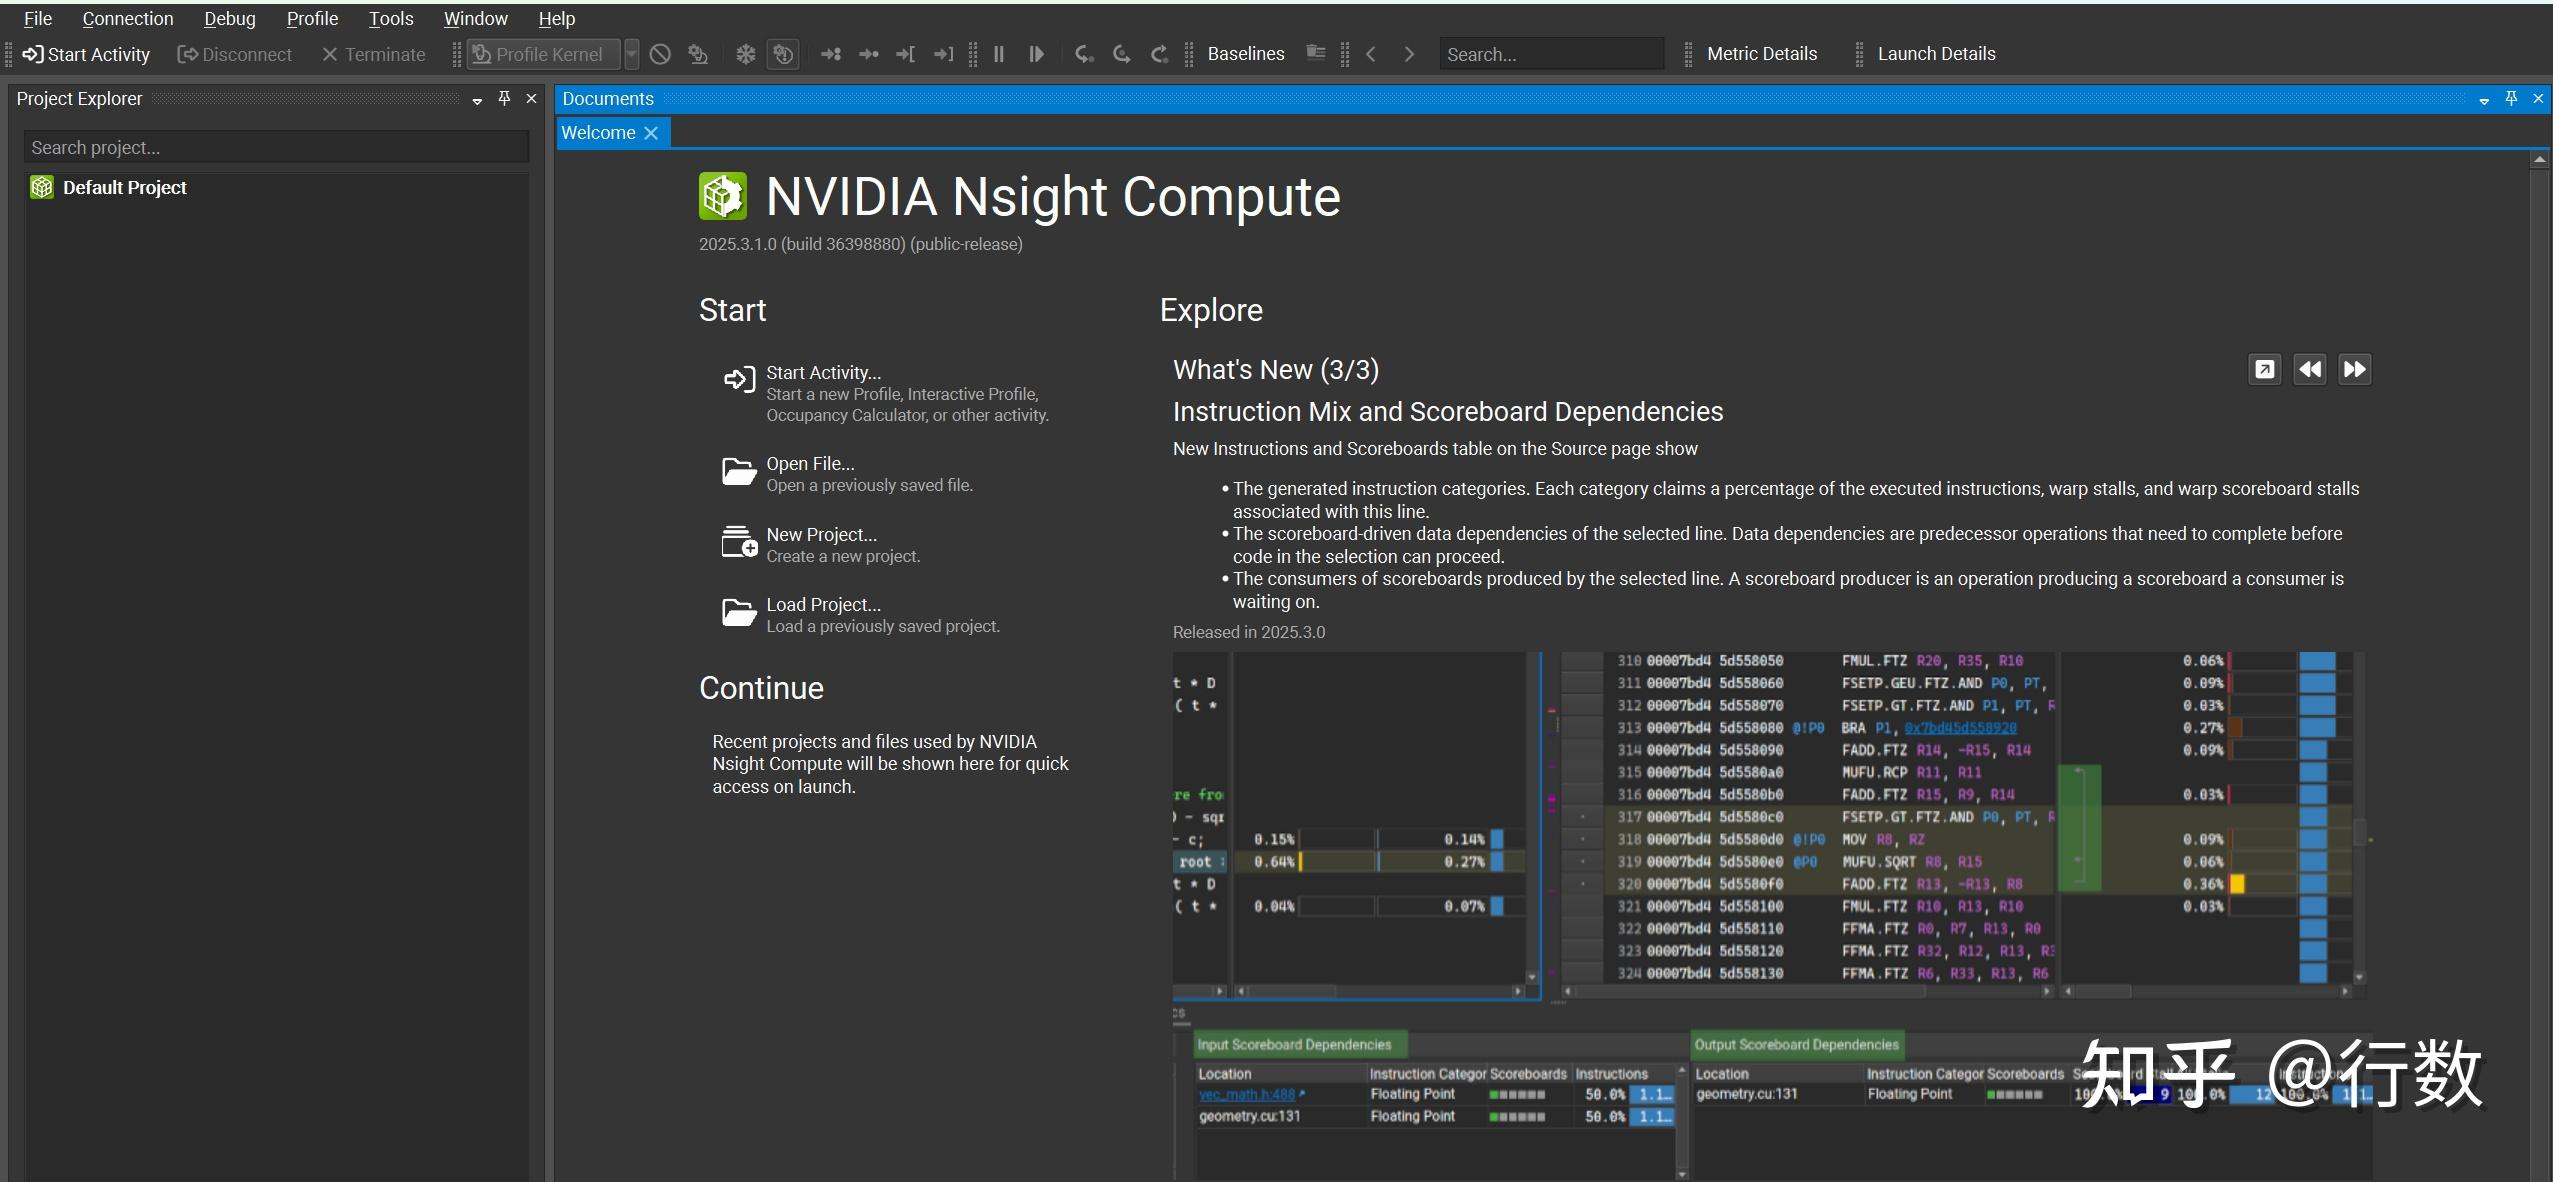Click the Start Activity toolbar button
Image resolution: width=2553 pixels, height=1182 pixels.
[x=86, y=54]
